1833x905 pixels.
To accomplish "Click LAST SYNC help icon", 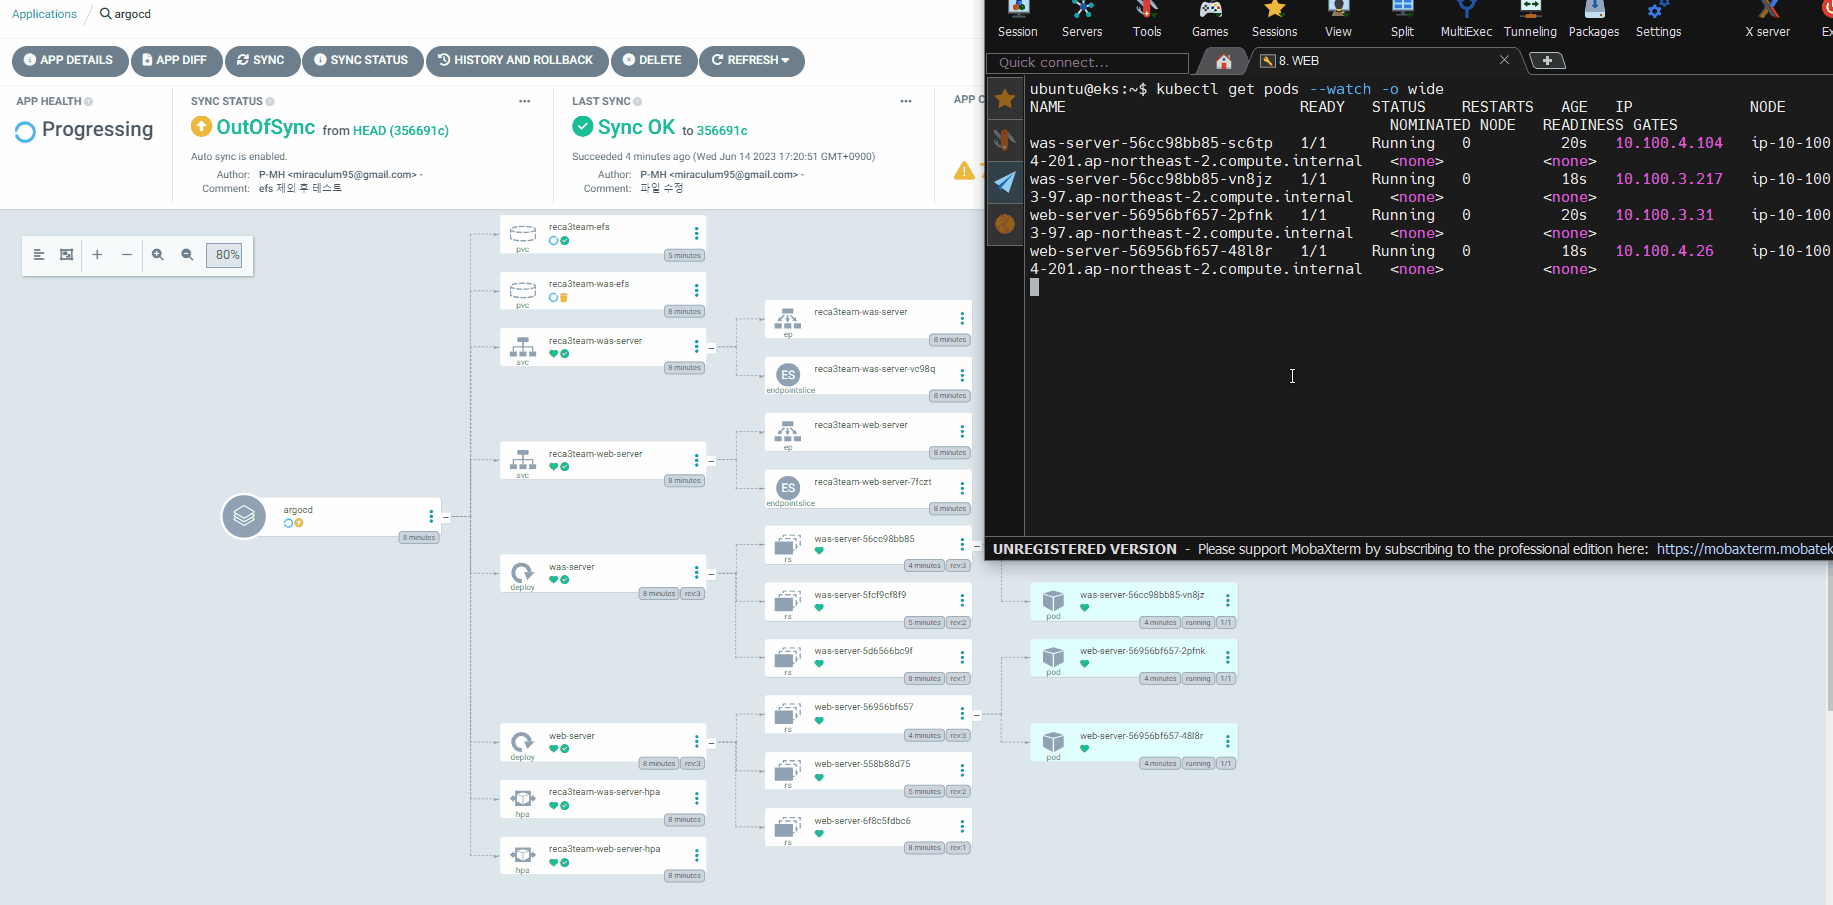I will click(x=638, y=101).
